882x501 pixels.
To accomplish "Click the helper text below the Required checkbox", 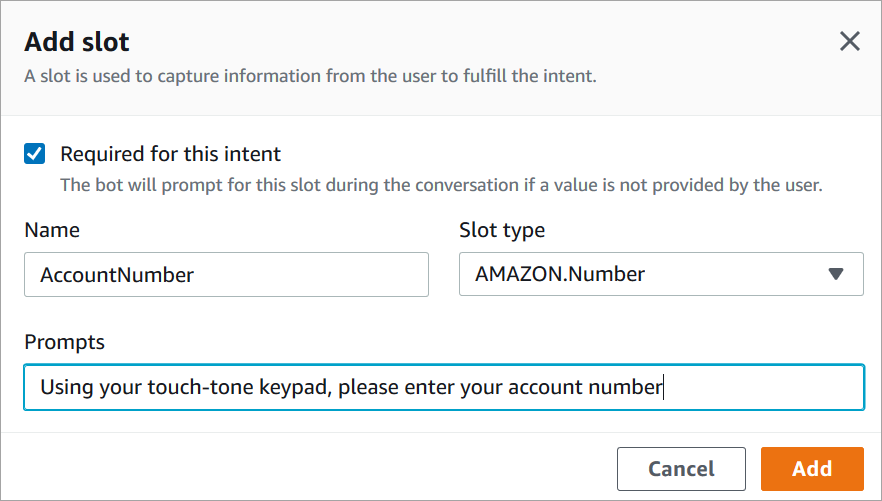I will tap(440, 185).
